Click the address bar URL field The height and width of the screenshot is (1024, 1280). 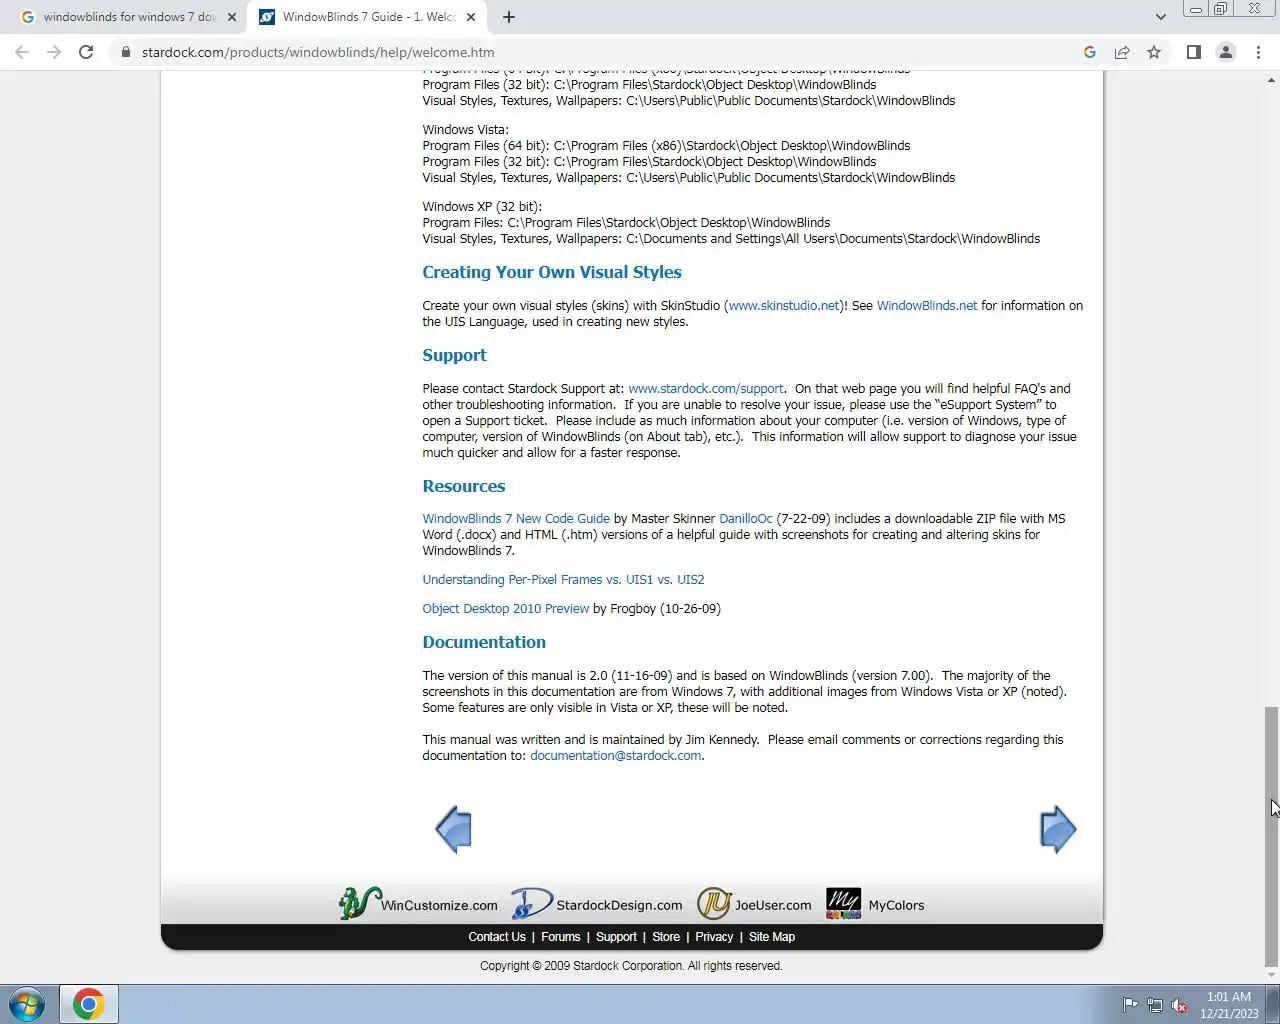click(x=600, y=52)
